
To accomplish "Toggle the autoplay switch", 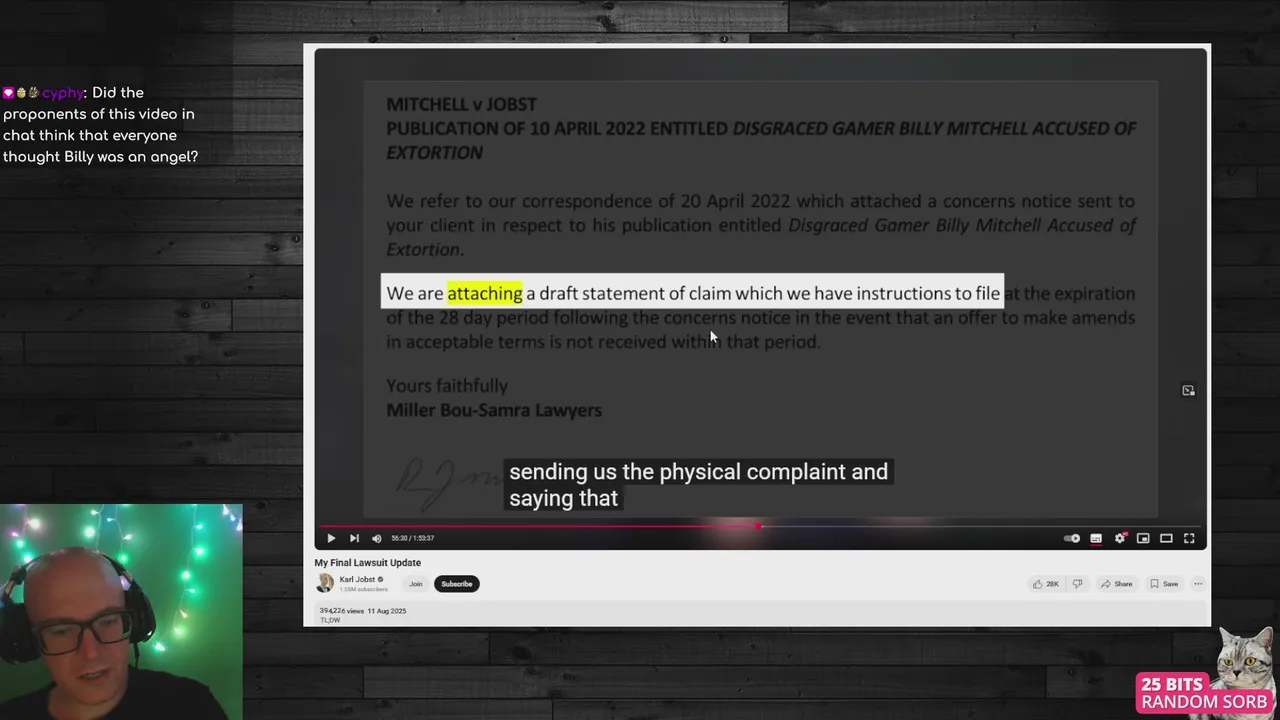I will [x=1072, y=538].
